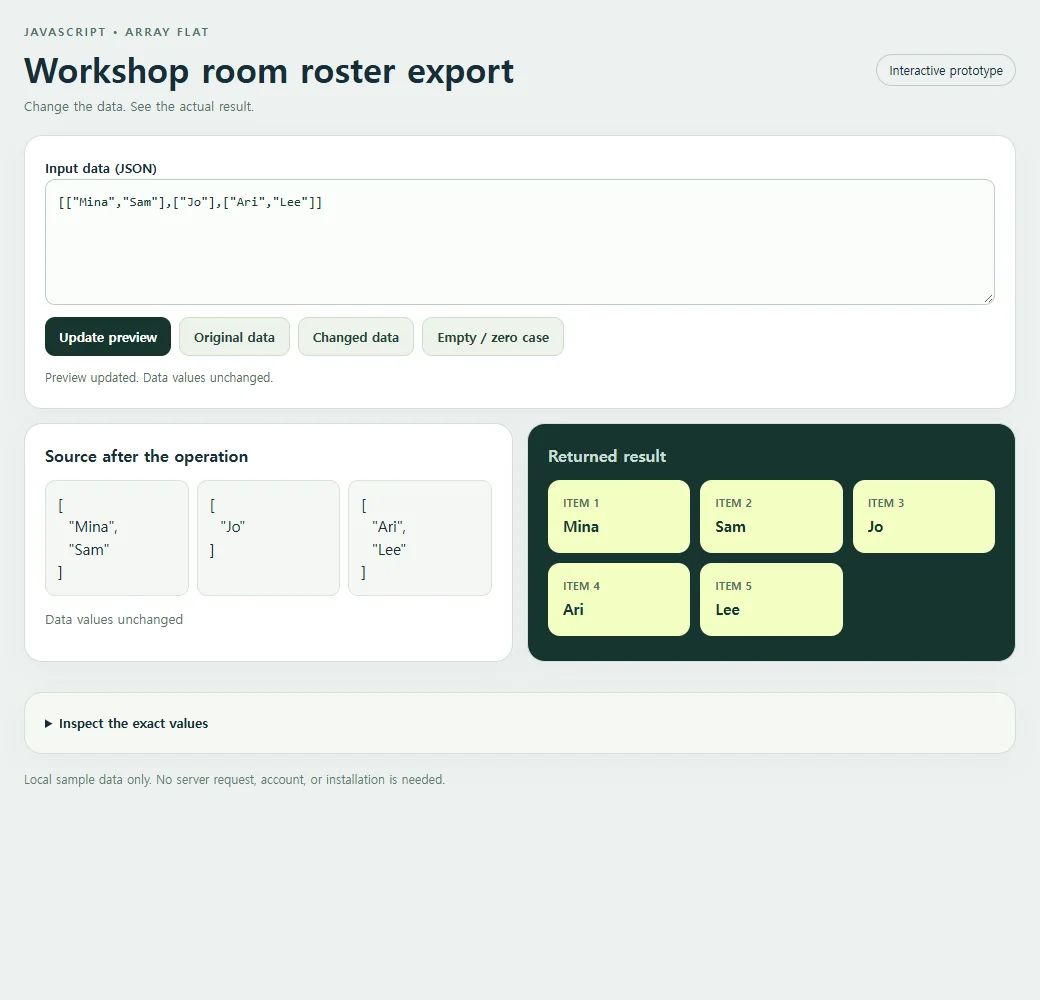Select the ITEM 4 Ari card
The height and width of the screenshot is (1000, 1040).
[x=619, y=599]
